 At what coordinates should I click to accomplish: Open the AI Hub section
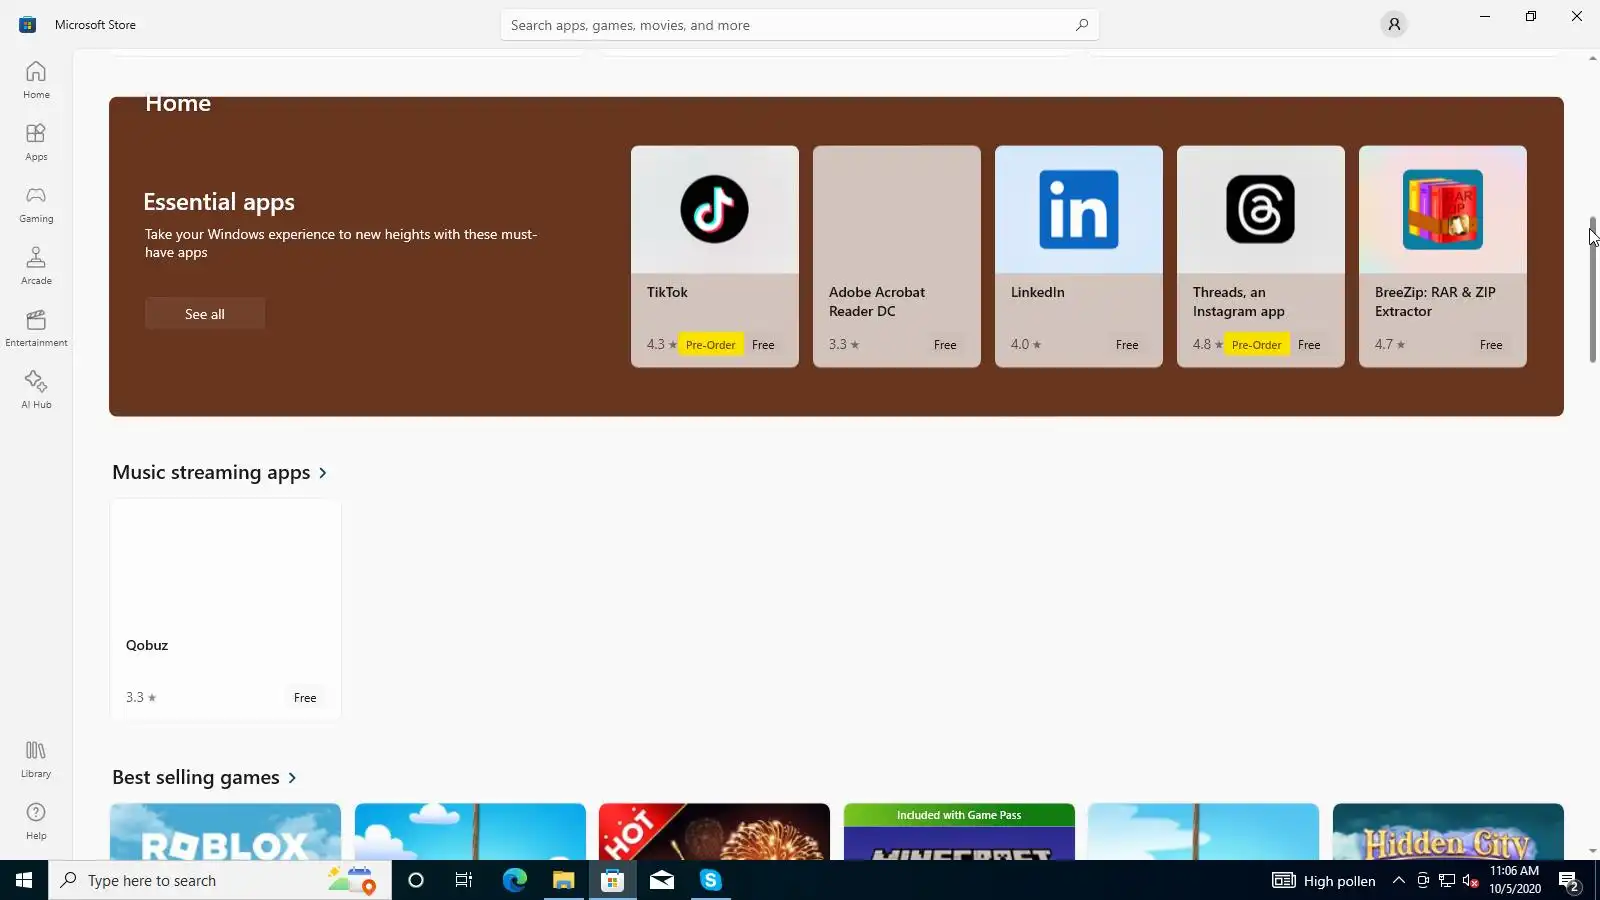click(36, 390)
